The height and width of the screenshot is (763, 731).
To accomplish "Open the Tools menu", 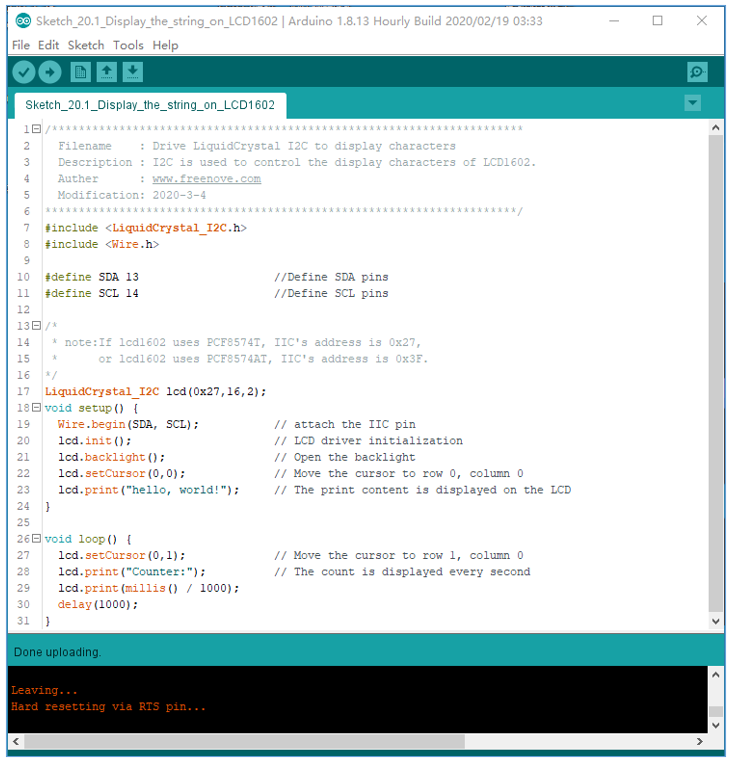I will [128, 45].
